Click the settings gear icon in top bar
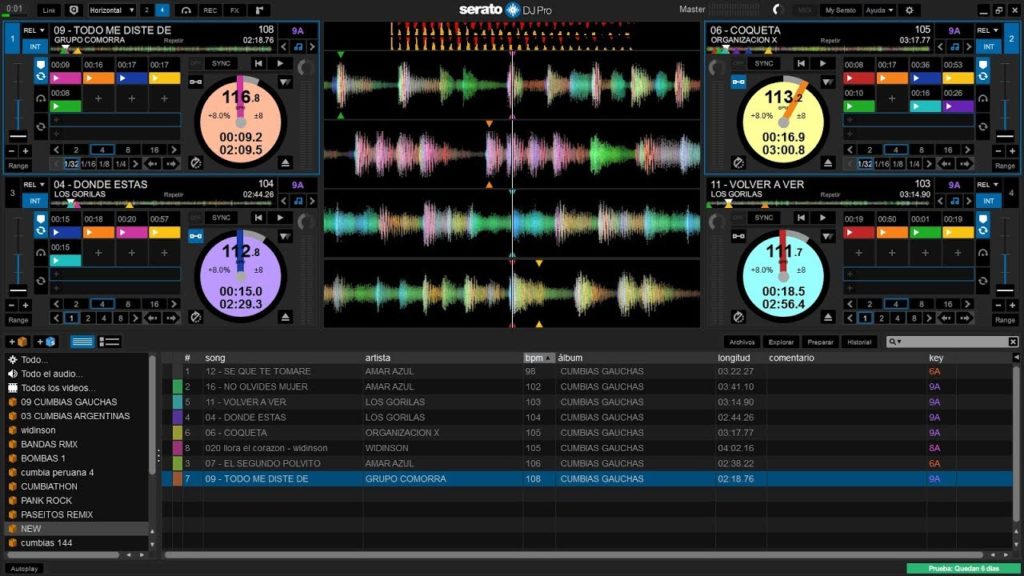The width and height of the screenshot is (1024, 576). pos(909,10)
